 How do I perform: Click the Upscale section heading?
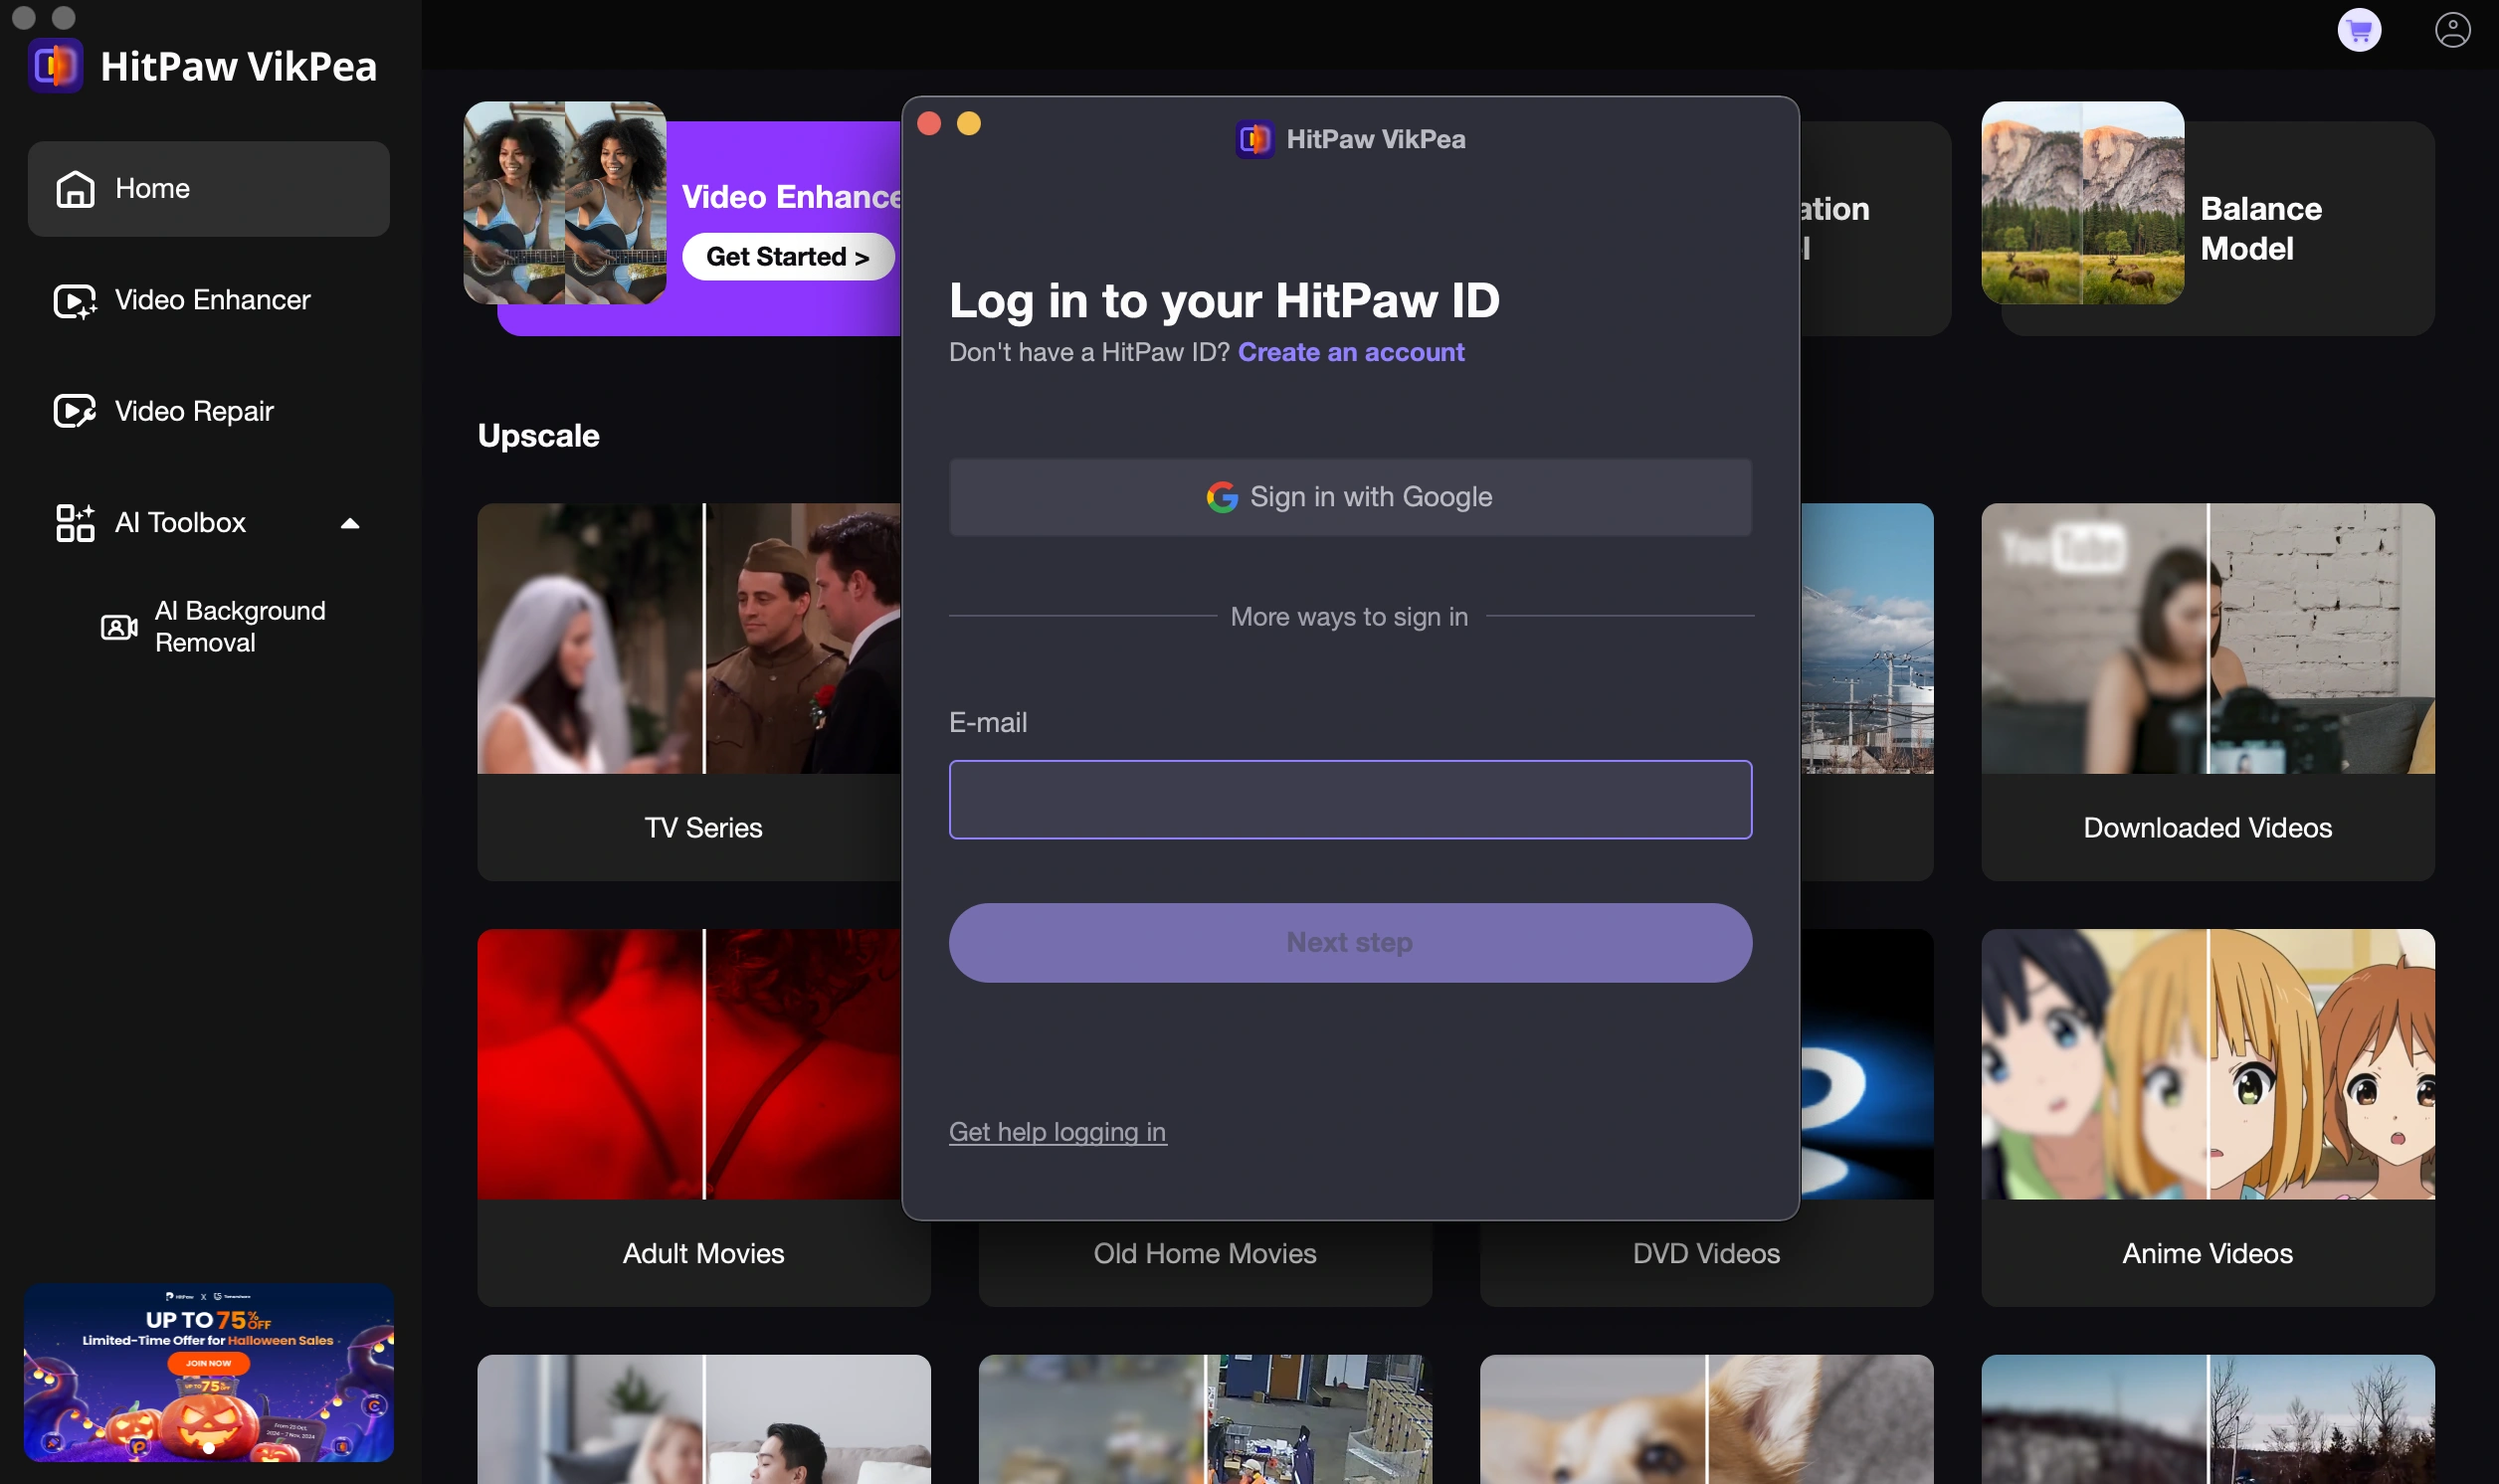(x=538, y=436)
